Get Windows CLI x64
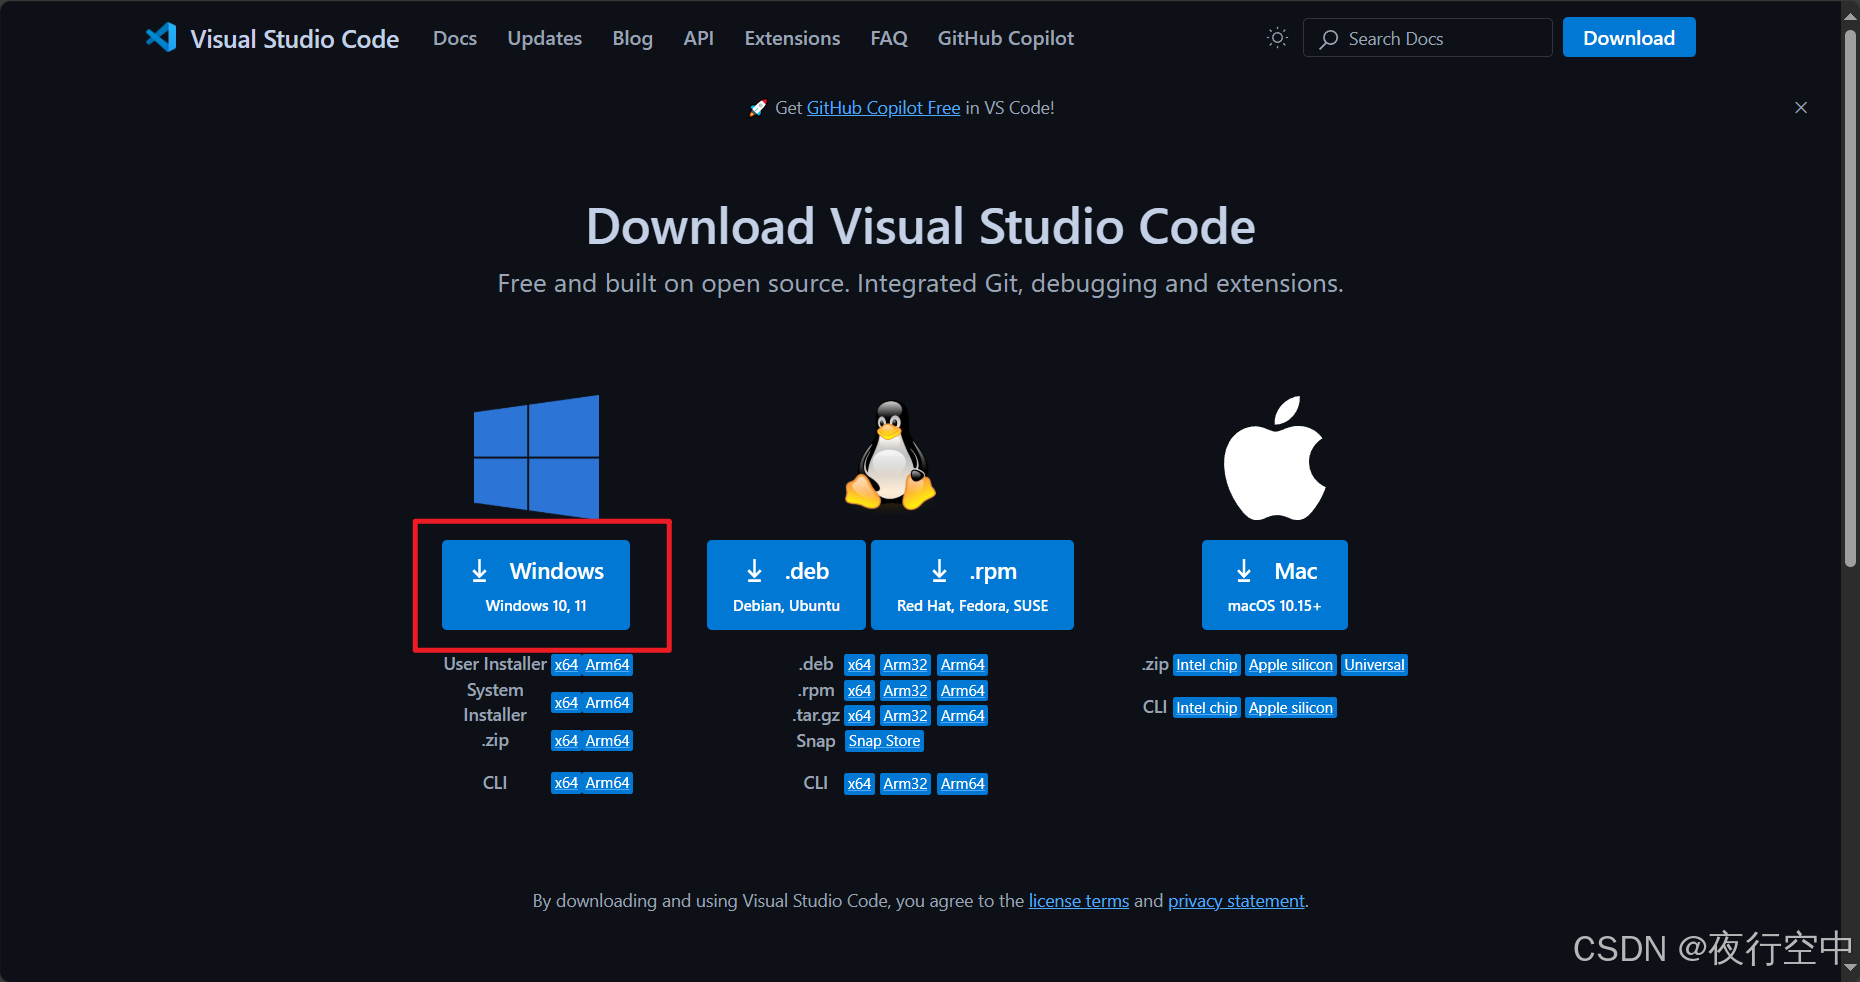 566,783
